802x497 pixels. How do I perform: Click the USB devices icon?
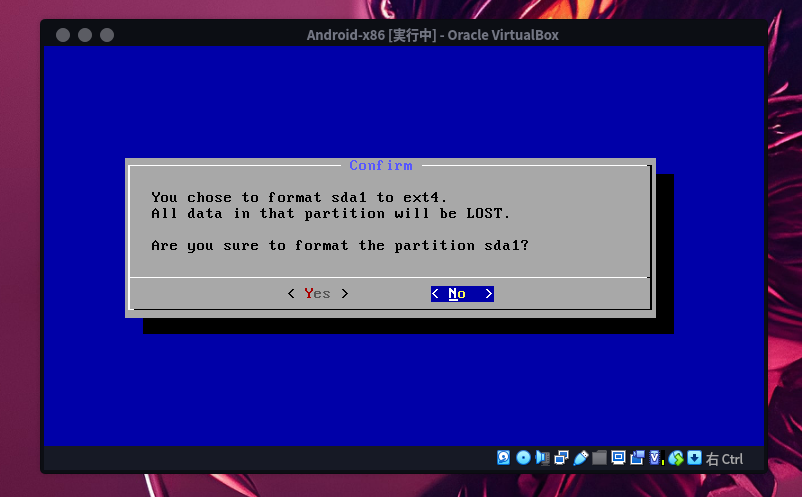pyautogui.click(x=580, y=458)
